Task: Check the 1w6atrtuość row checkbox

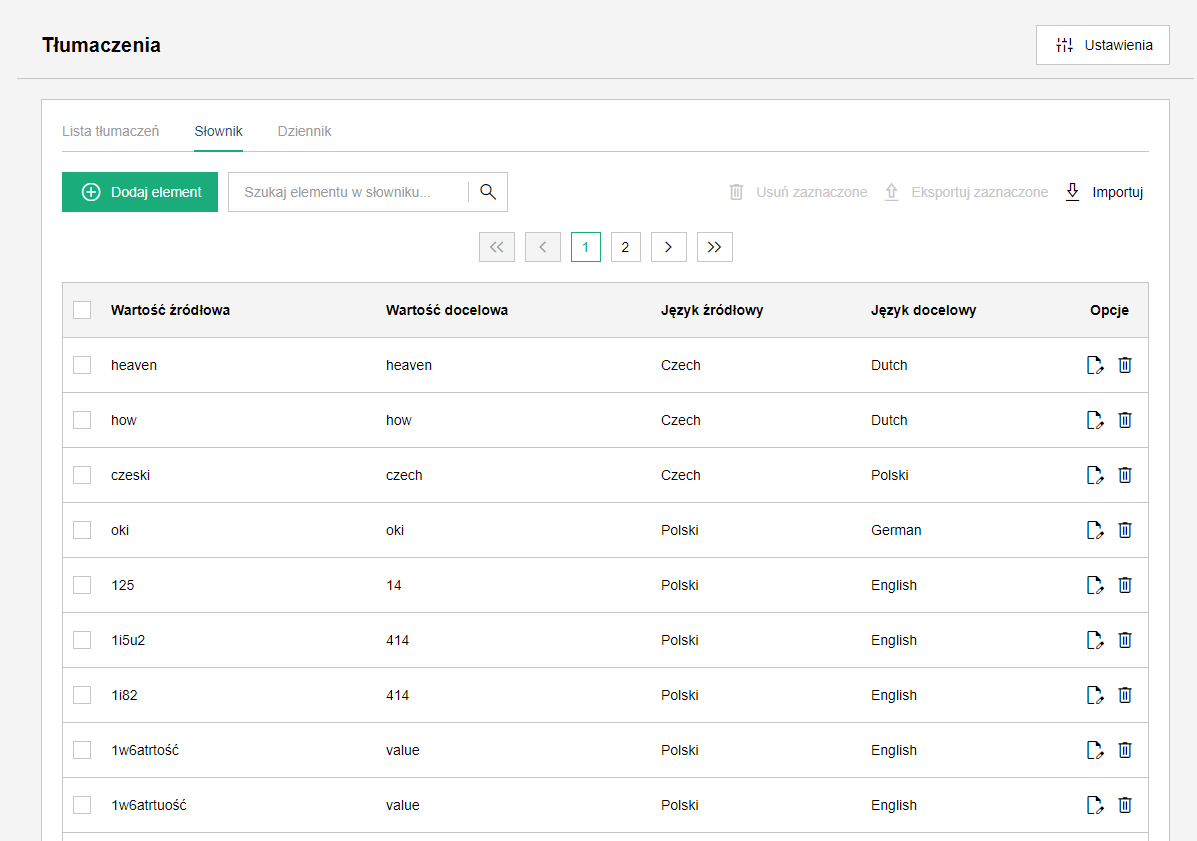Action: [x=82, y=804]
